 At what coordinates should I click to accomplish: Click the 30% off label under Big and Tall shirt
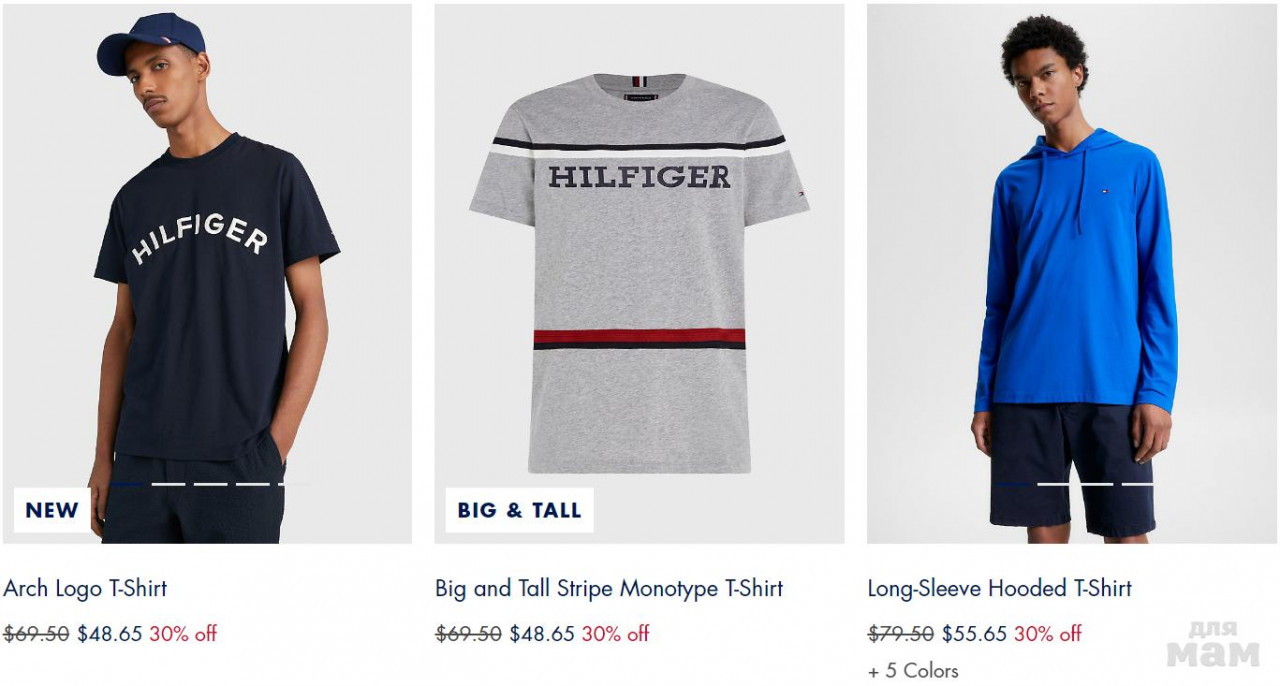(x=615, y=633)
